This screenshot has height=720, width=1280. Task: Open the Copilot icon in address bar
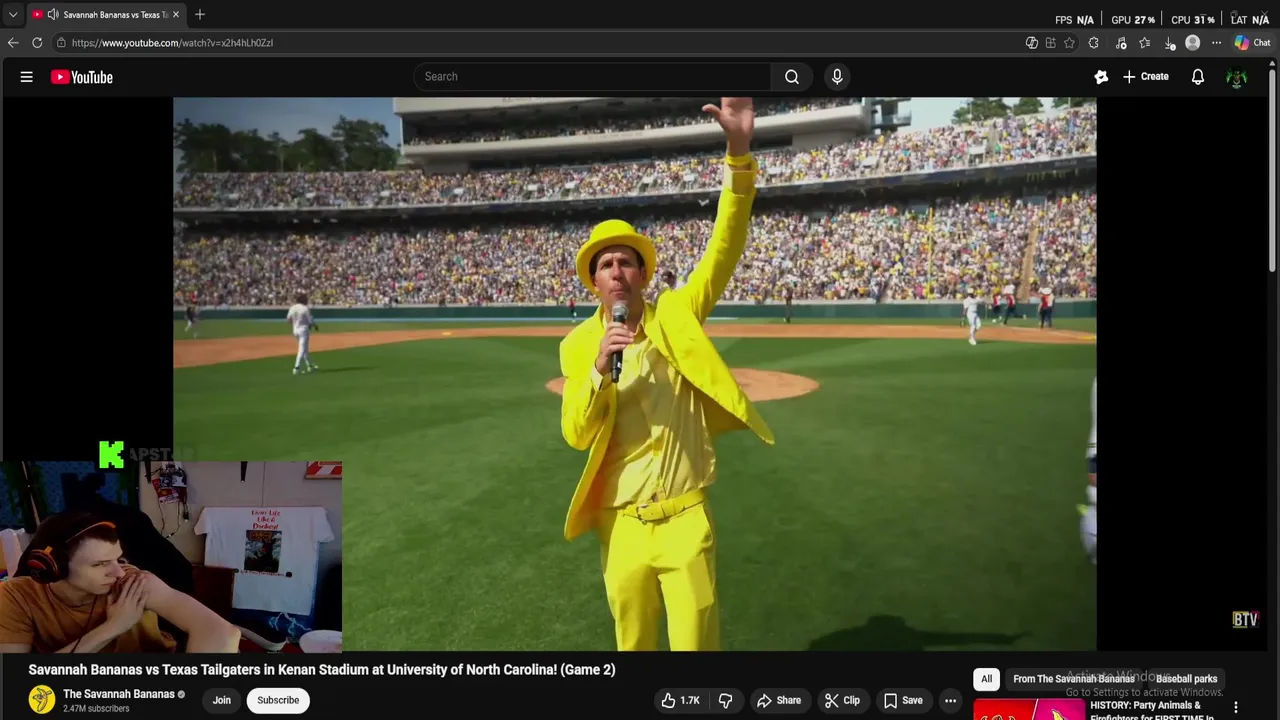point(1032,43)
